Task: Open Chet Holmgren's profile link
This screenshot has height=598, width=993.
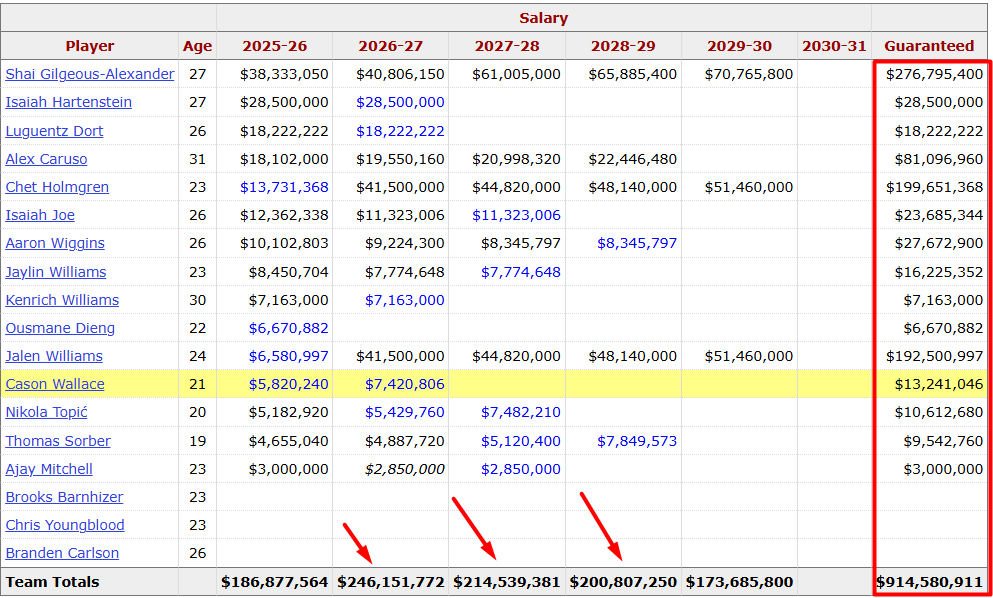Action: (x=57, y=187)
